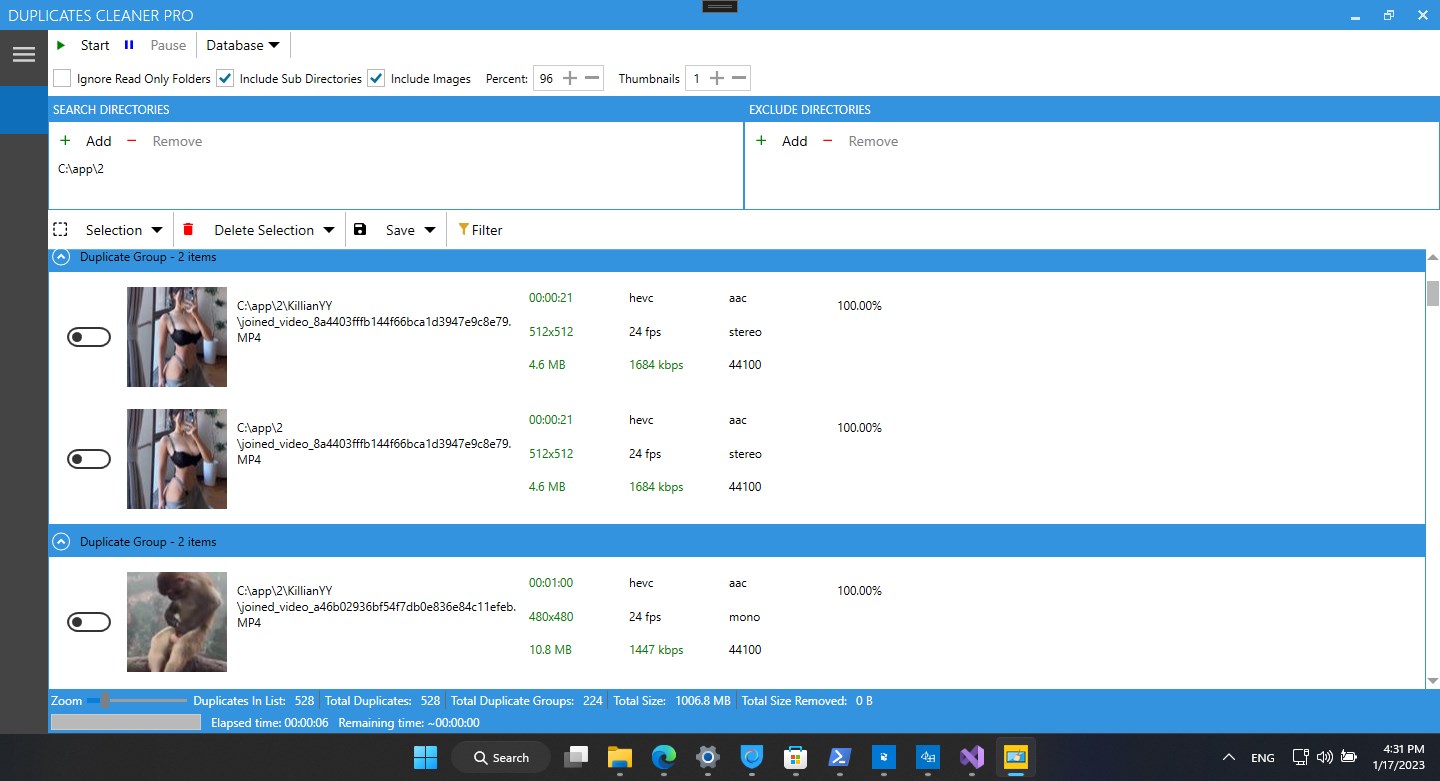Click the Thumbnails value field showing 1
The image size is (1440, 781).
click(x=696, y=78)
